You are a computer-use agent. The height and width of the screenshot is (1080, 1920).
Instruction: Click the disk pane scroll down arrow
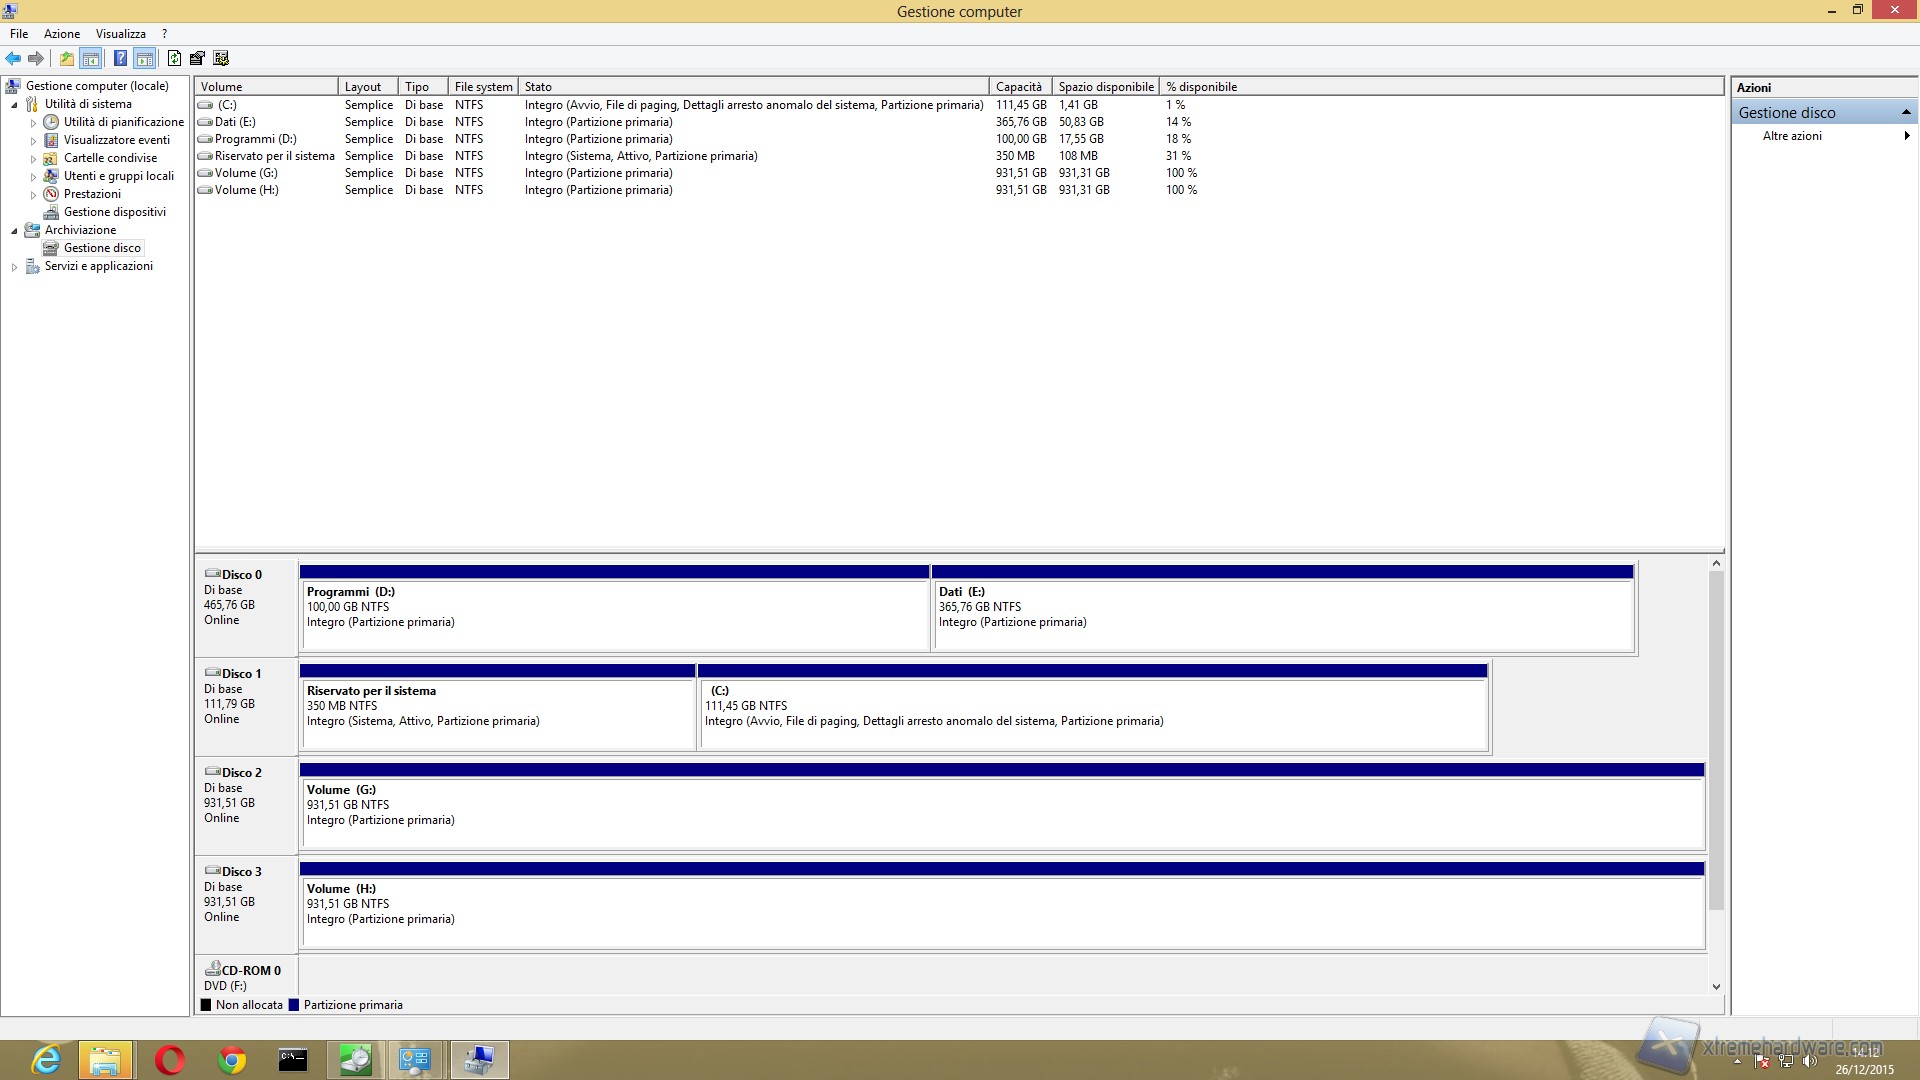(1716, 986)
